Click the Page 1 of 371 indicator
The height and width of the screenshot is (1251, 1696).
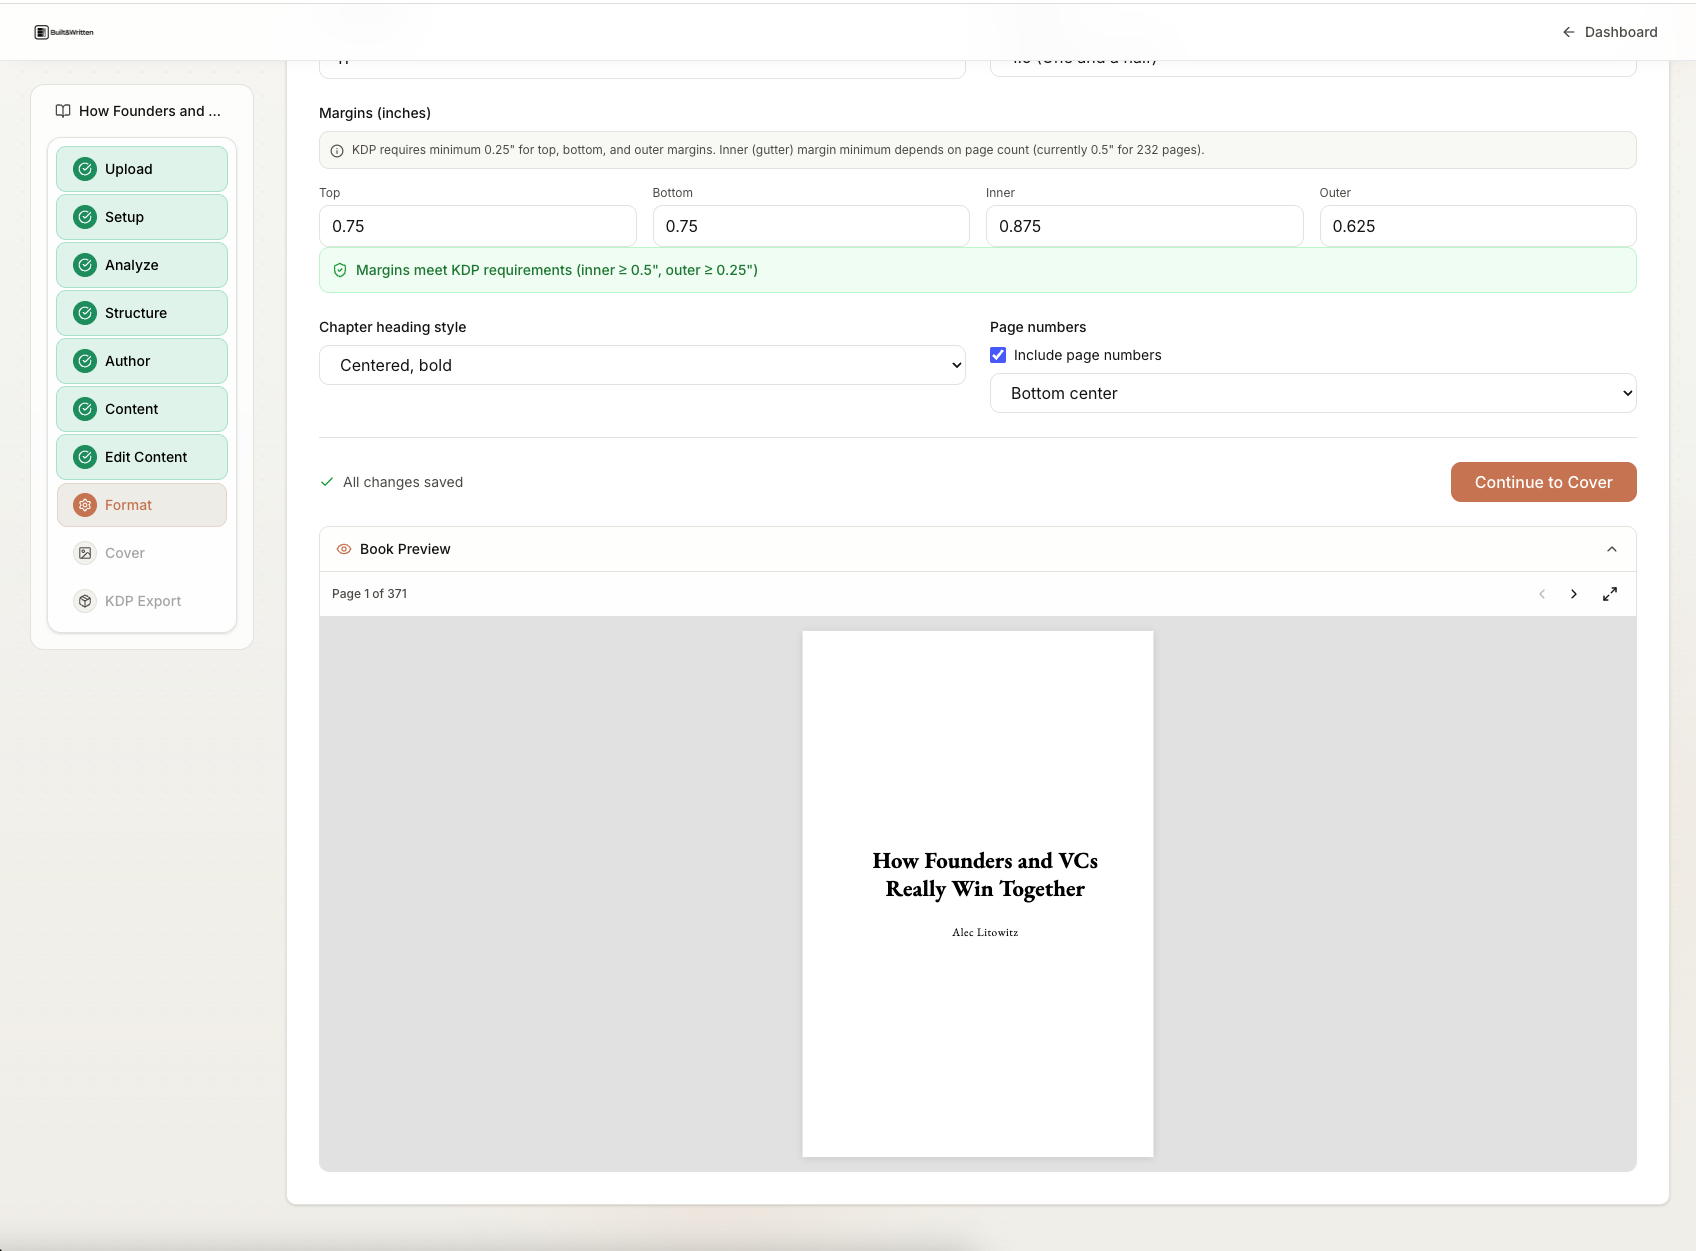[x=370, y=594]
